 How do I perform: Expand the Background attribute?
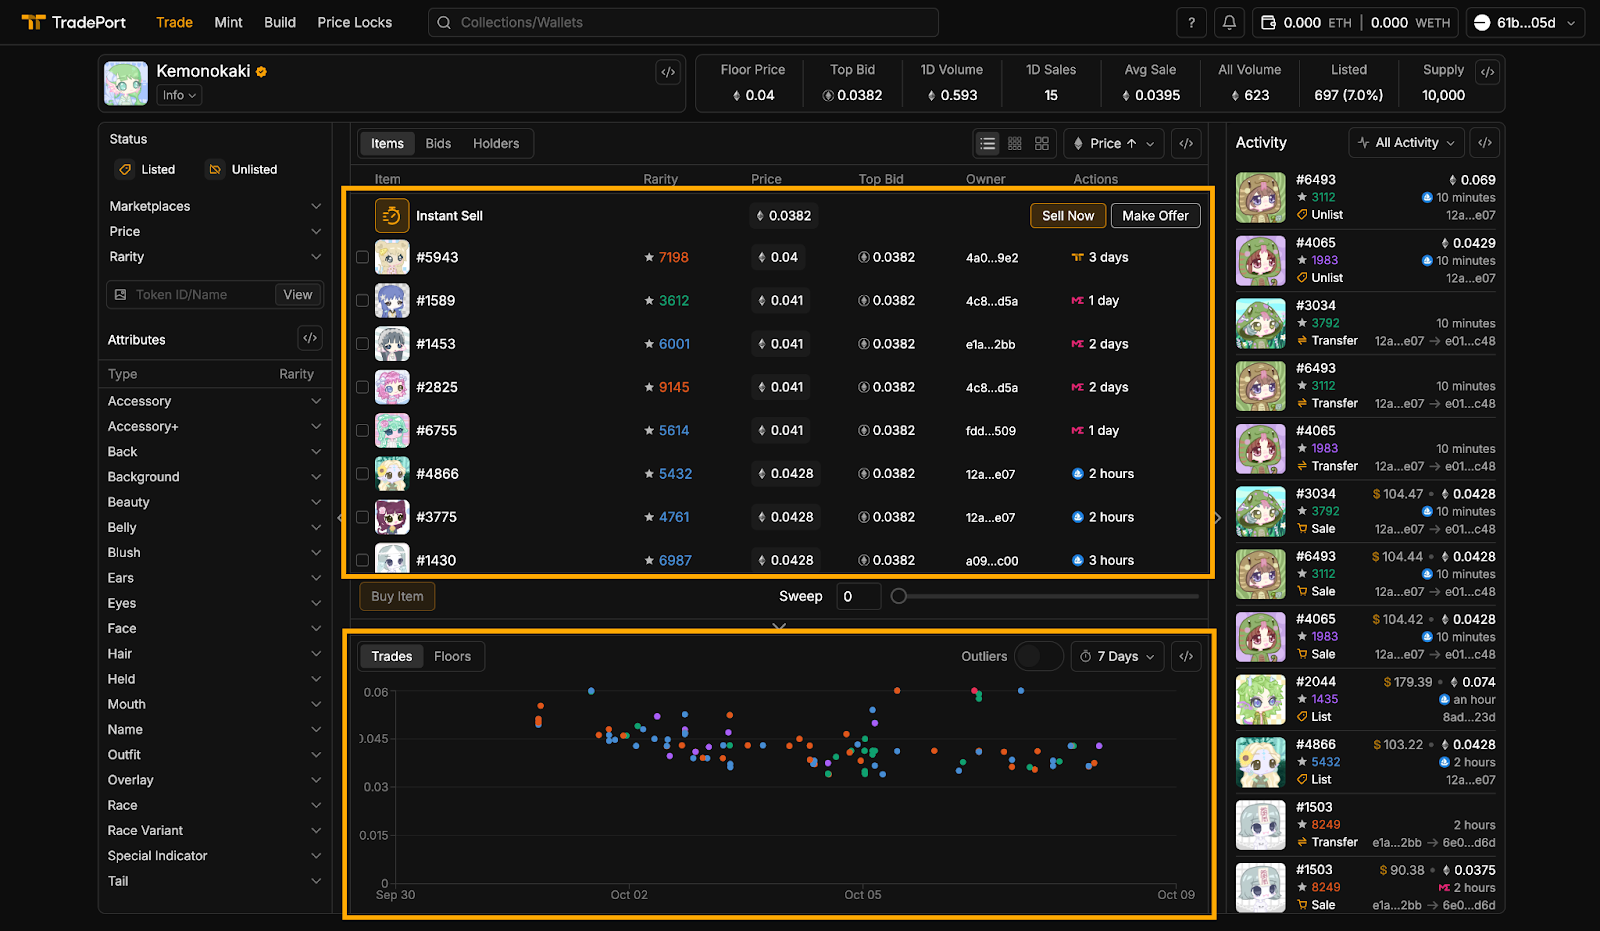point(215,477)
